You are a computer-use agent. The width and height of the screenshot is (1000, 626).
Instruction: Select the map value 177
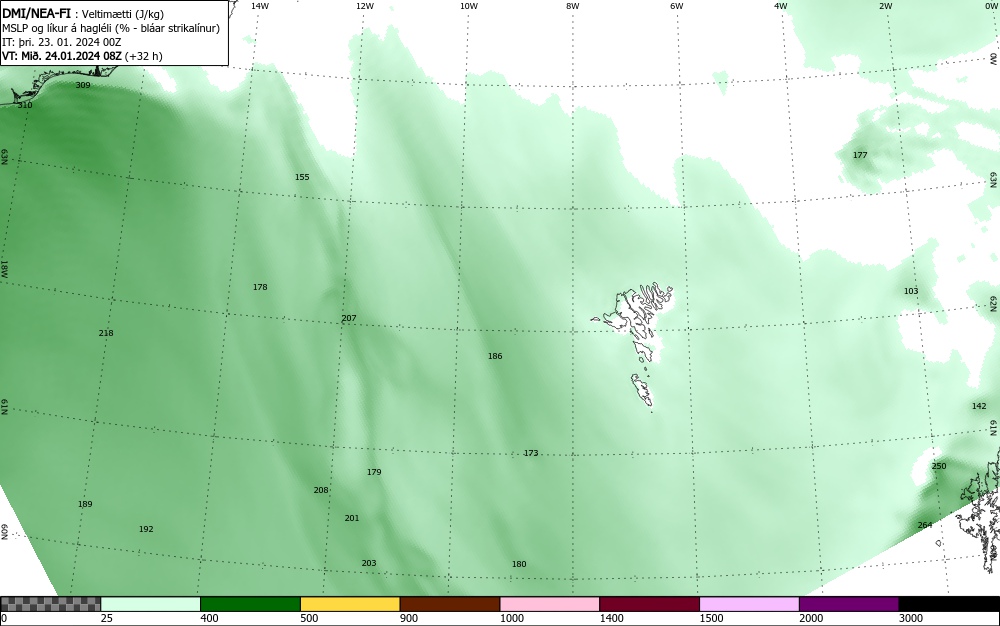click(860, 155)
